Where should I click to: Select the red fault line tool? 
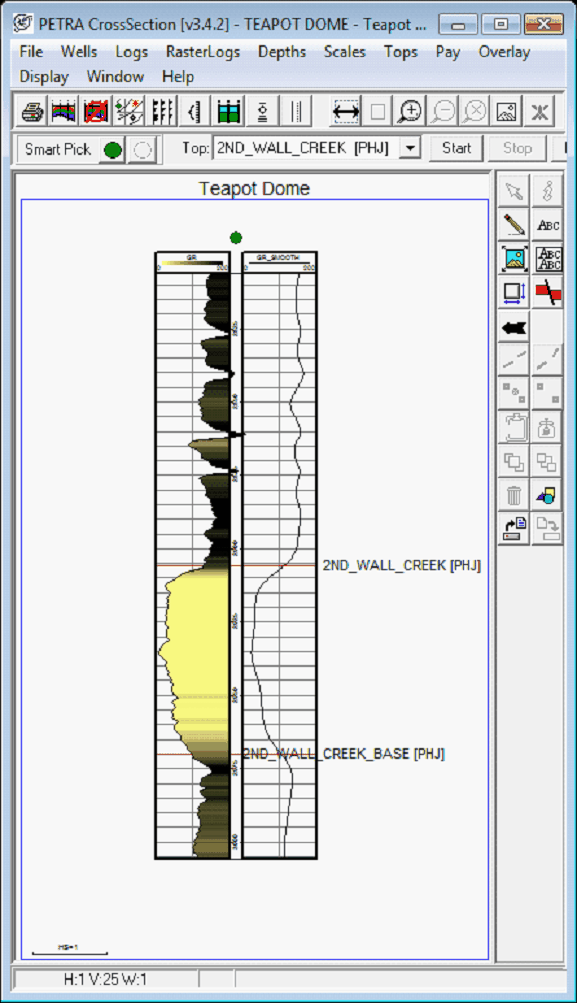tap(548, 292)
